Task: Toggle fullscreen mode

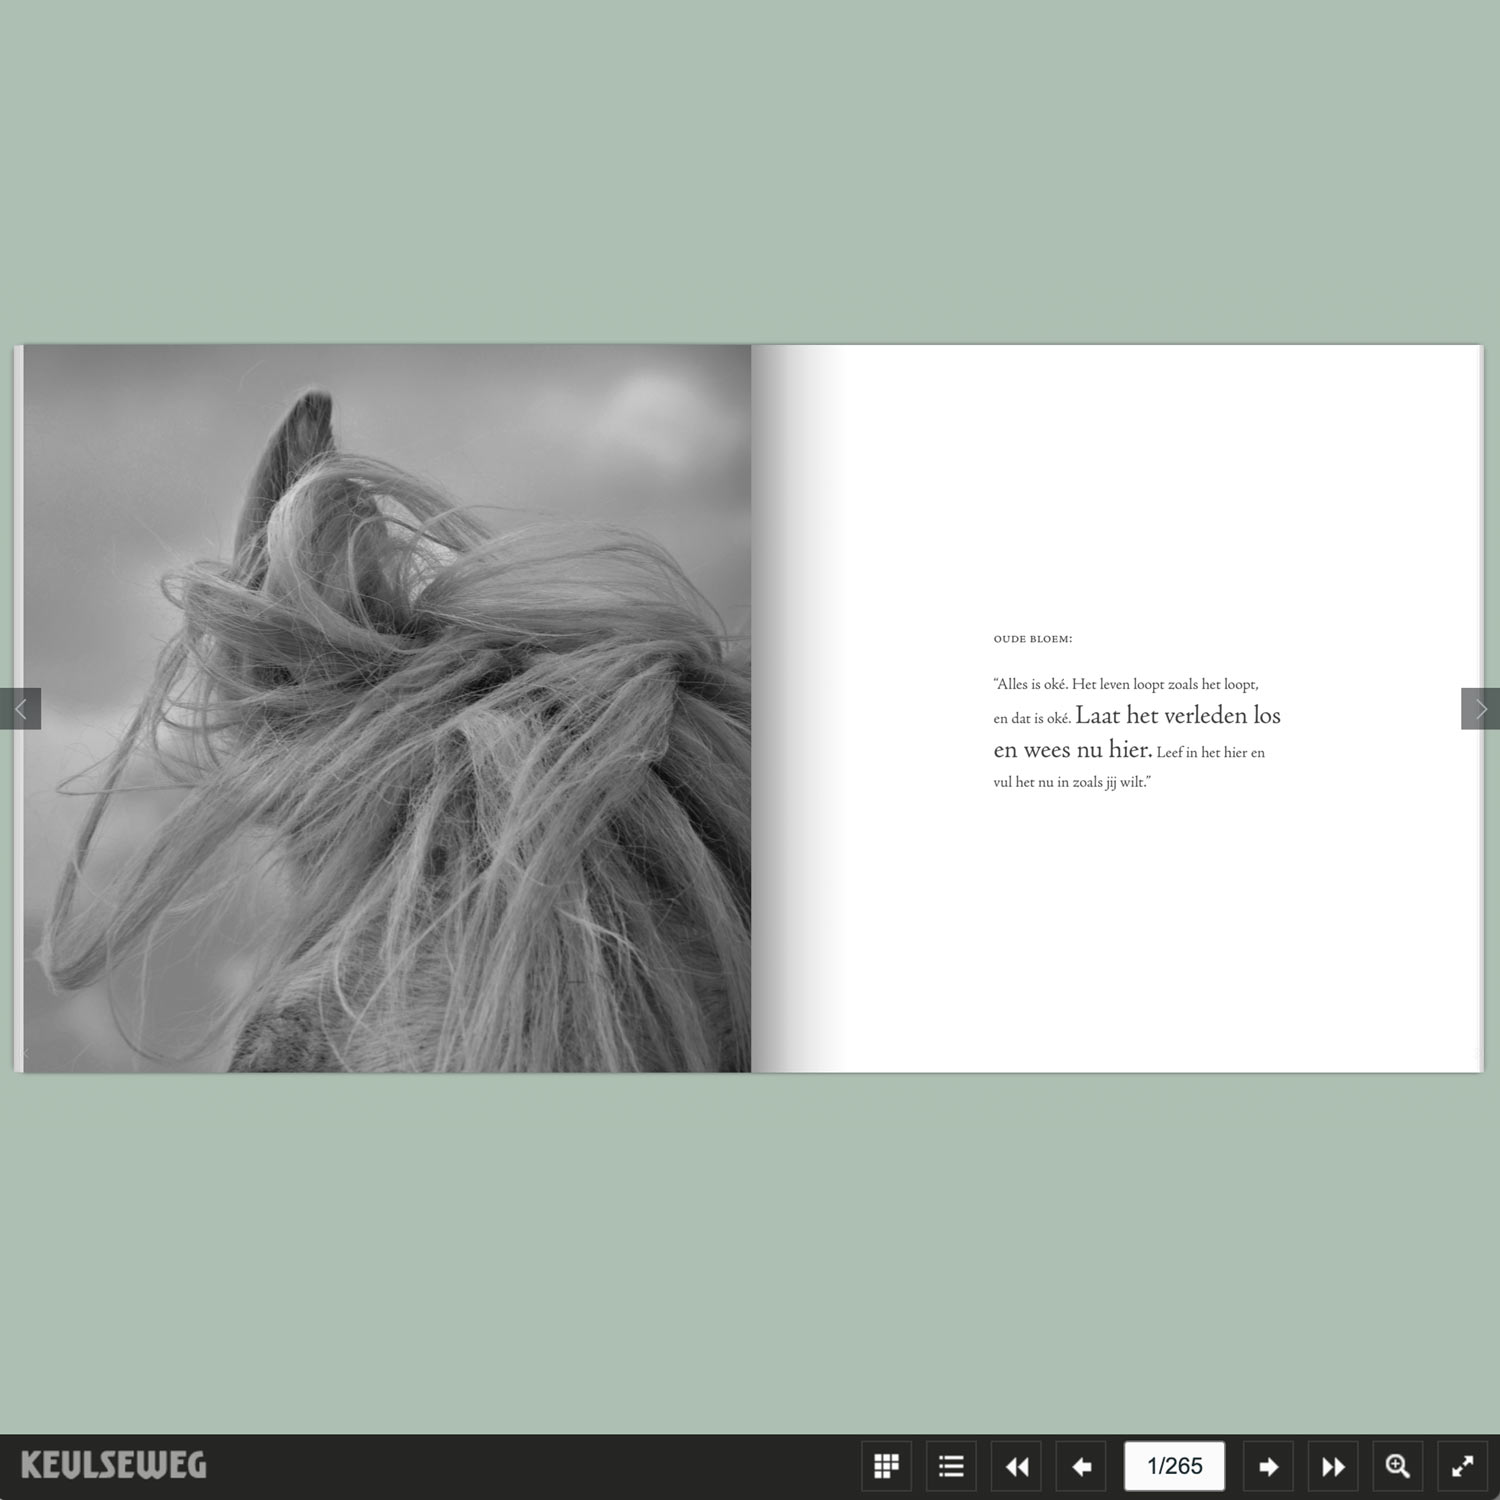Action: tap(1462, 1466)
